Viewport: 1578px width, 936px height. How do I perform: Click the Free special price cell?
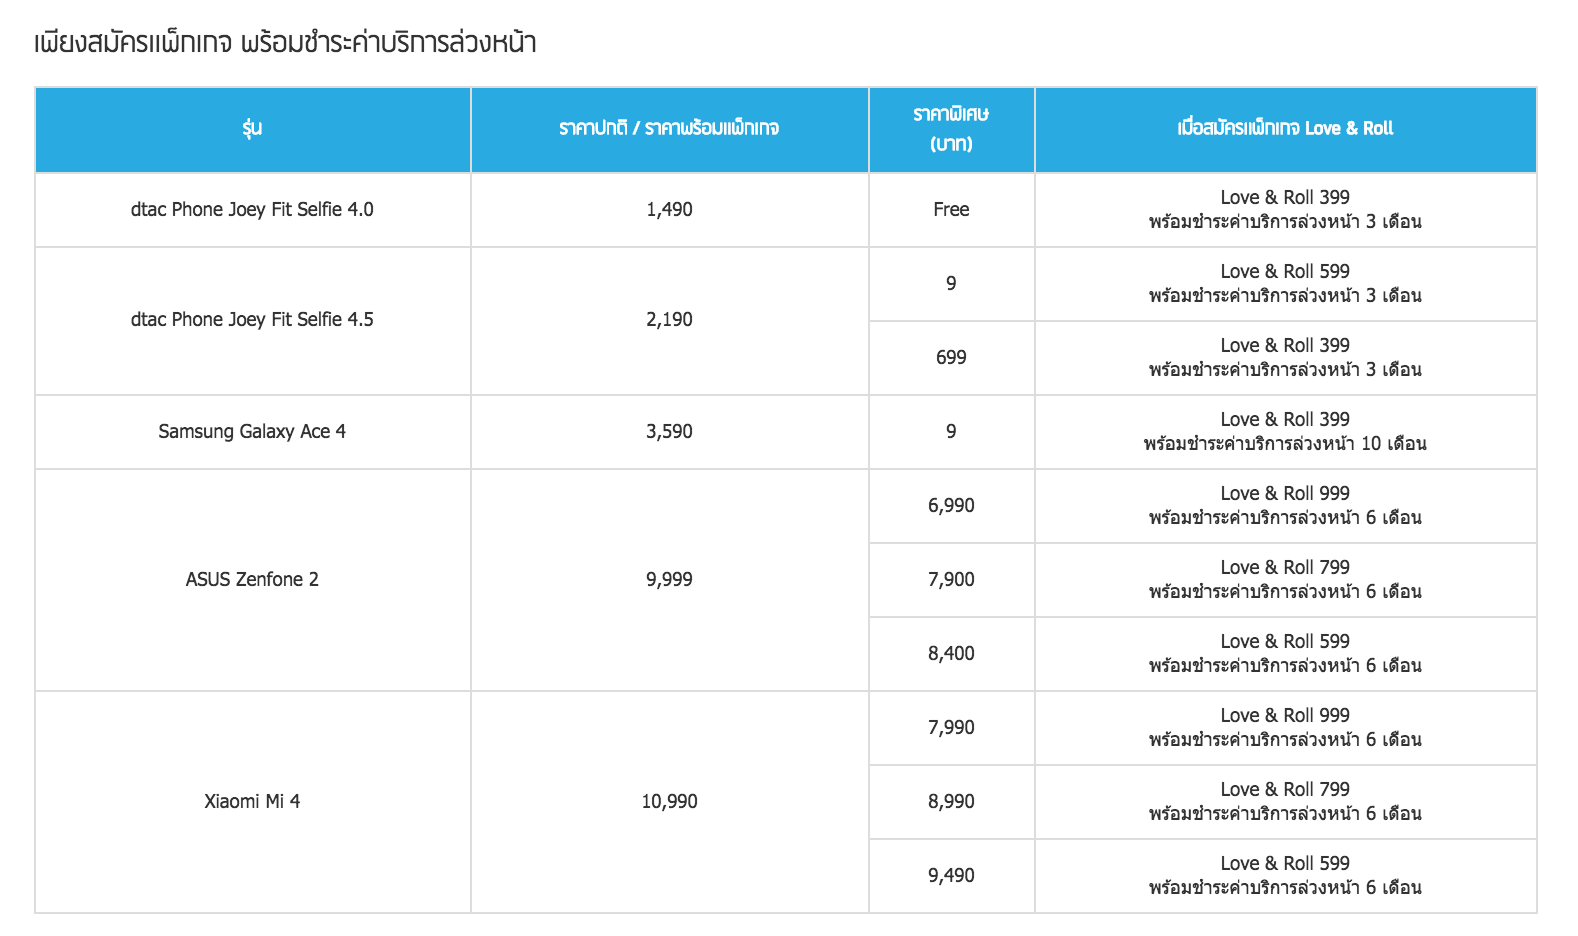951,210
